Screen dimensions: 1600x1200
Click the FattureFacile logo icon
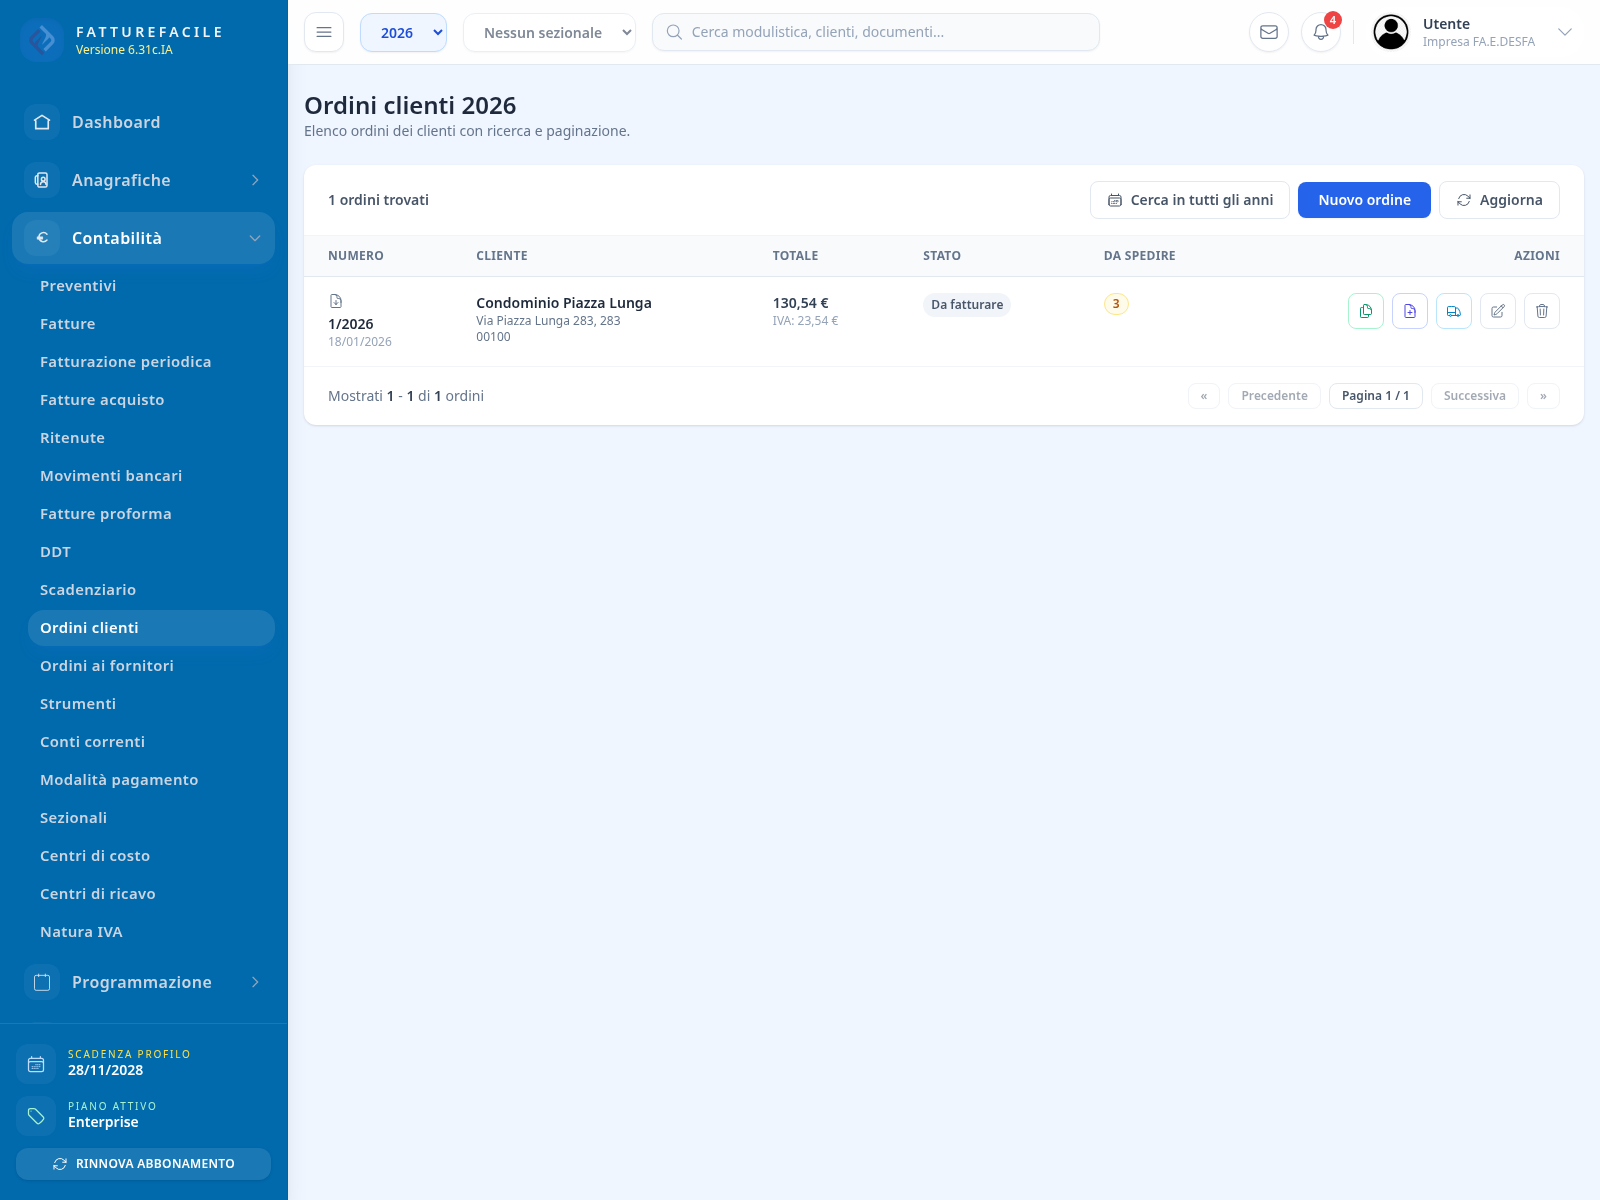pos(42,40)
